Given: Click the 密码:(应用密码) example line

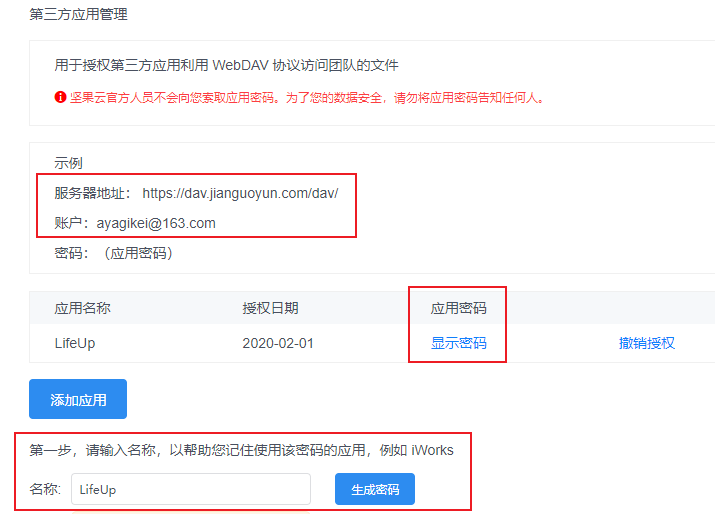Looking at the screenshot, I should [x=114, y=253].
